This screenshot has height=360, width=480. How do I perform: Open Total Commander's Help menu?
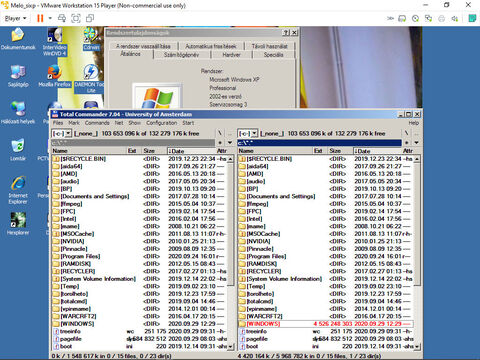[414, 123]
